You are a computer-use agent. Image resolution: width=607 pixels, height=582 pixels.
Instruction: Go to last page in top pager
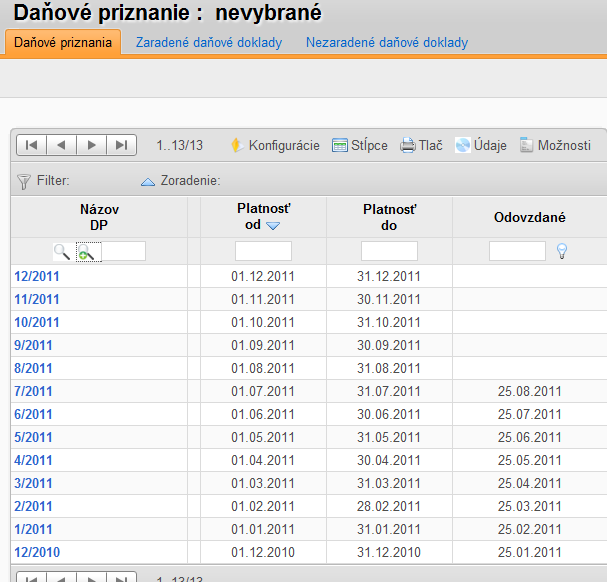(122, 145)
